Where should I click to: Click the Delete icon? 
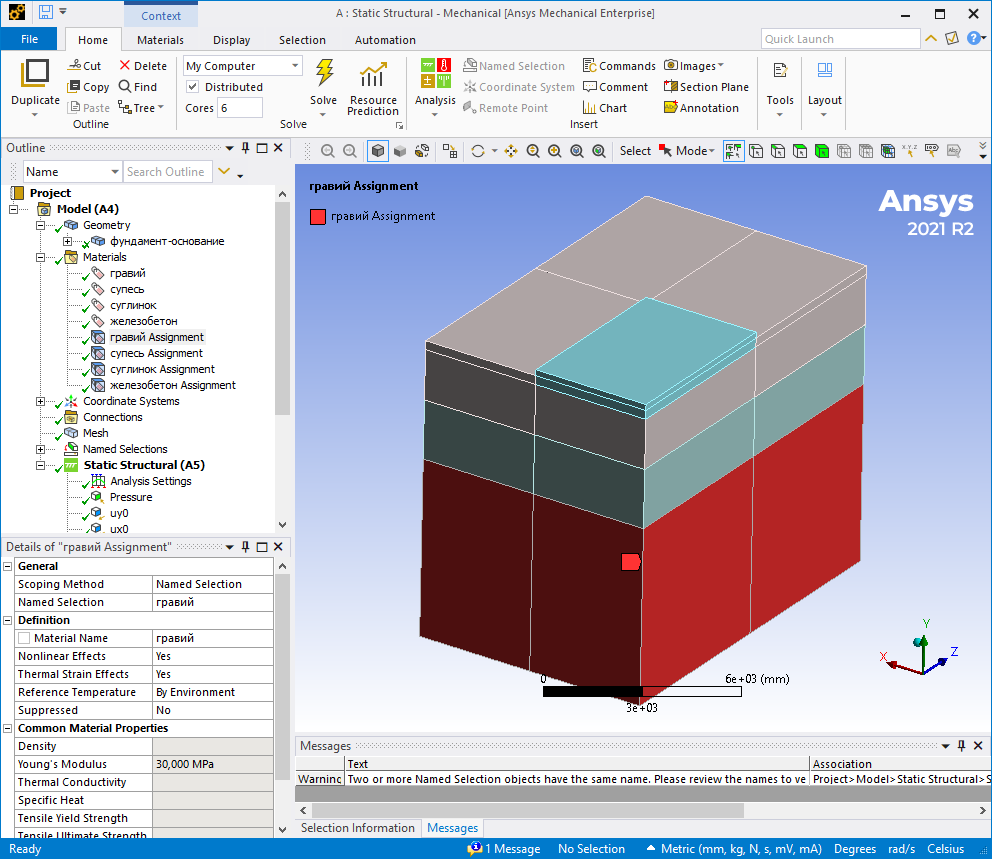125,66
